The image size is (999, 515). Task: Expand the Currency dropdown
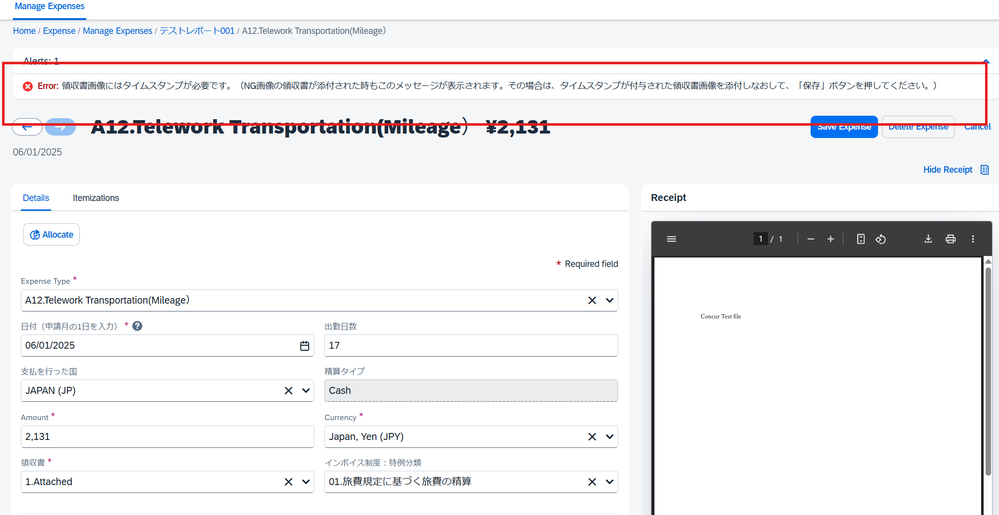tap(610, 437)
